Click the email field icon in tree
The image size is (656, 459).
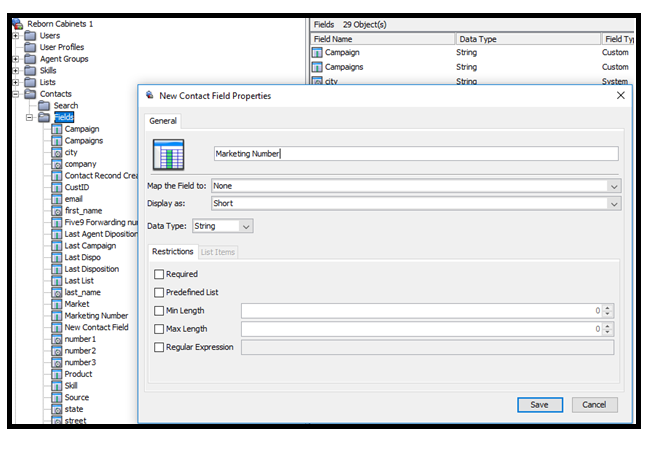tap(56, 199)
